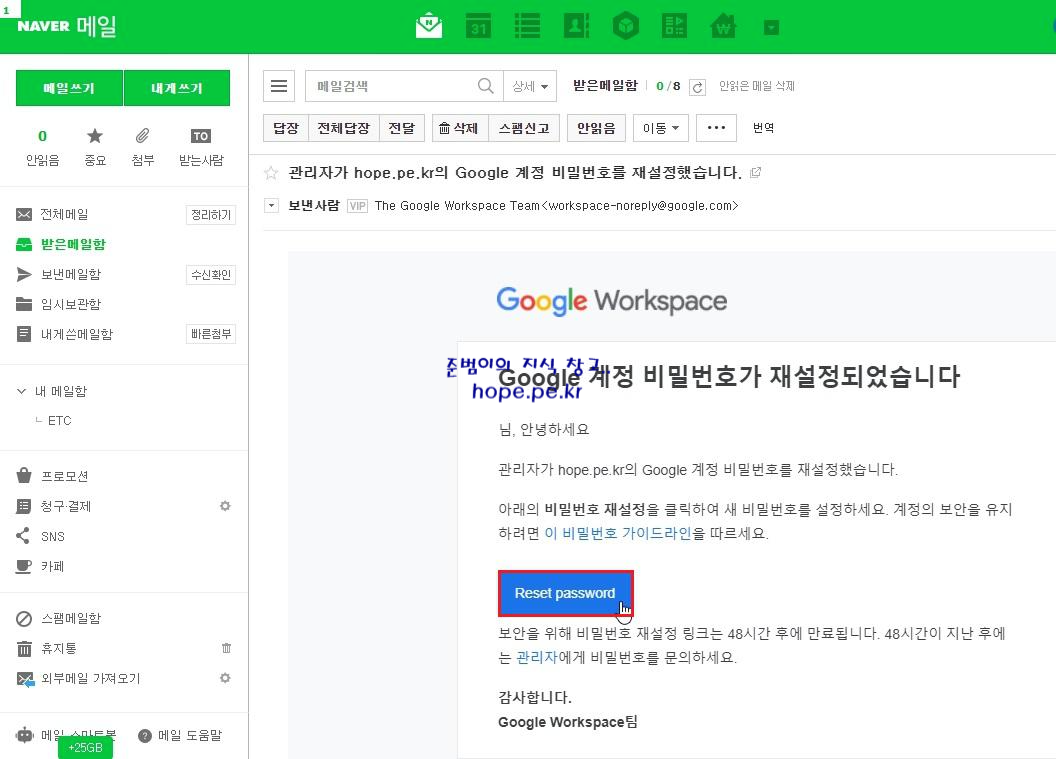Image resolution: width=1056 pixels, height=759 pixels.
Task: Click 수신확인 read-receipt button
Action: click(x=211, y=275)
